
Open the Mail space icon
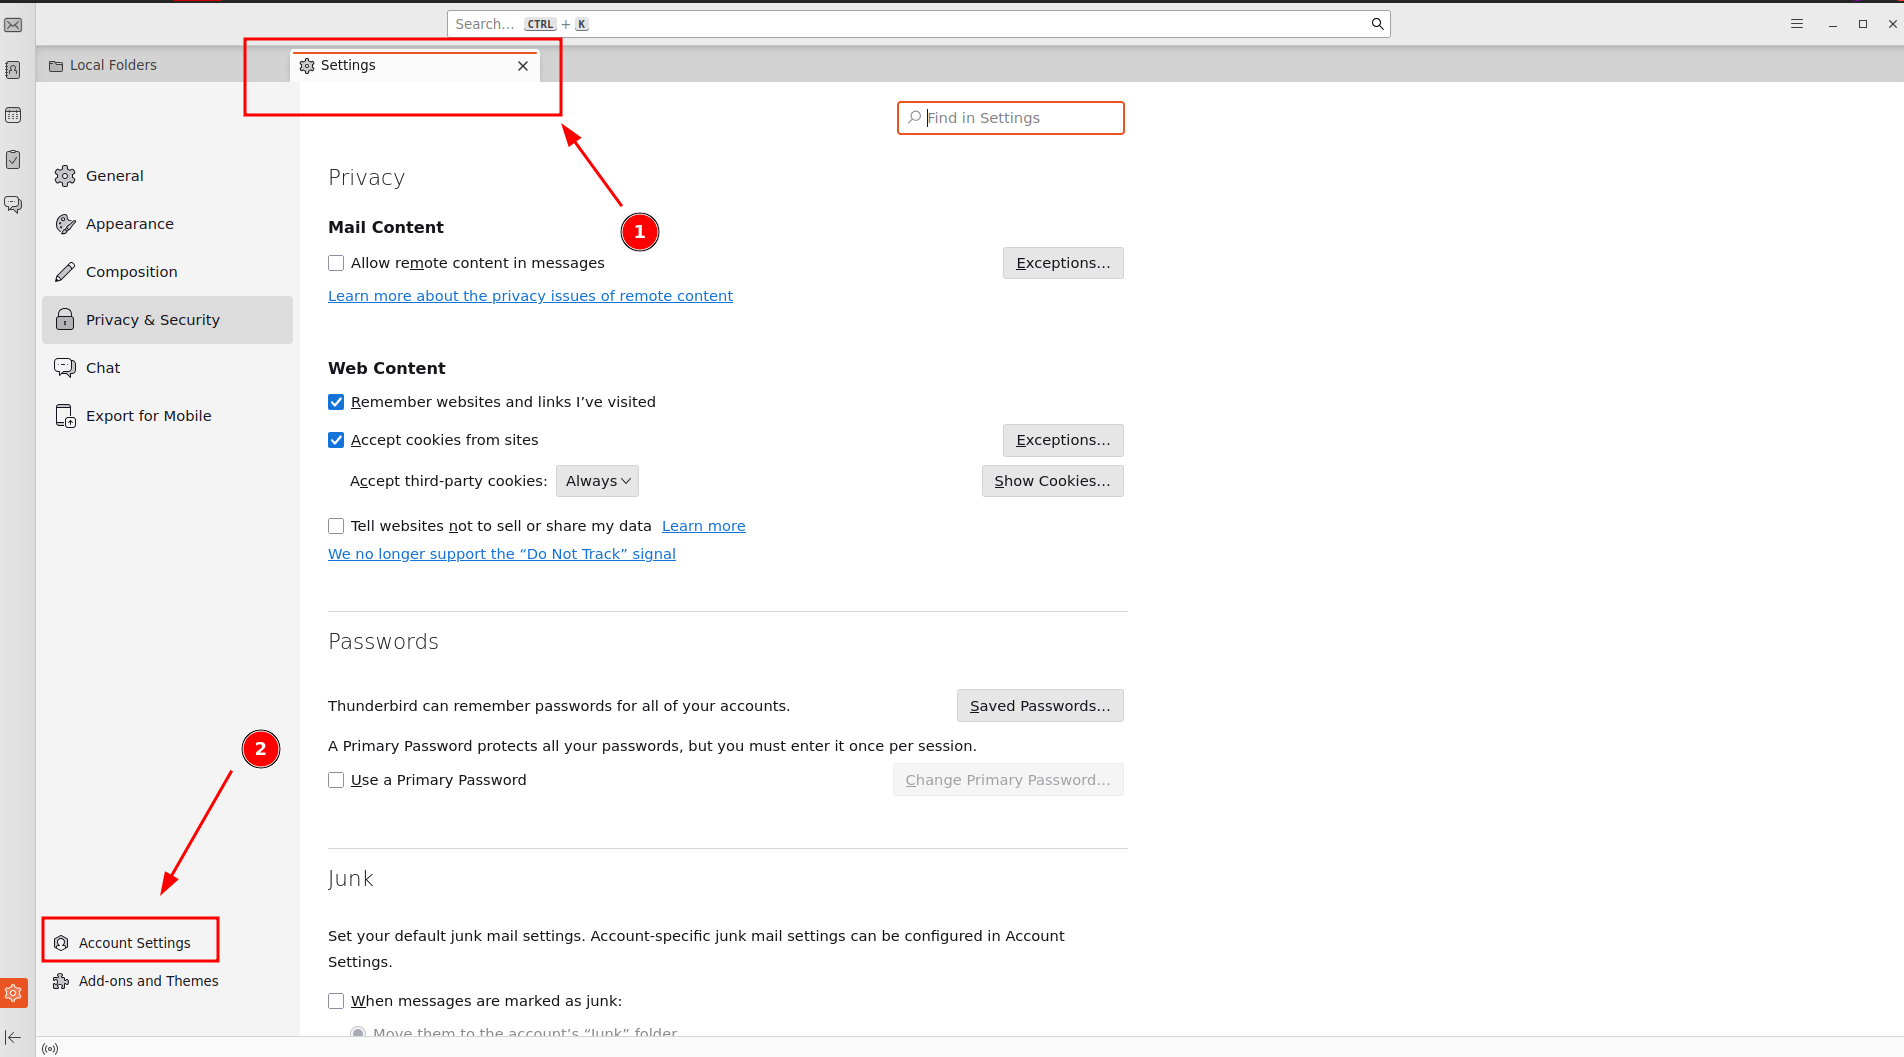13,25
